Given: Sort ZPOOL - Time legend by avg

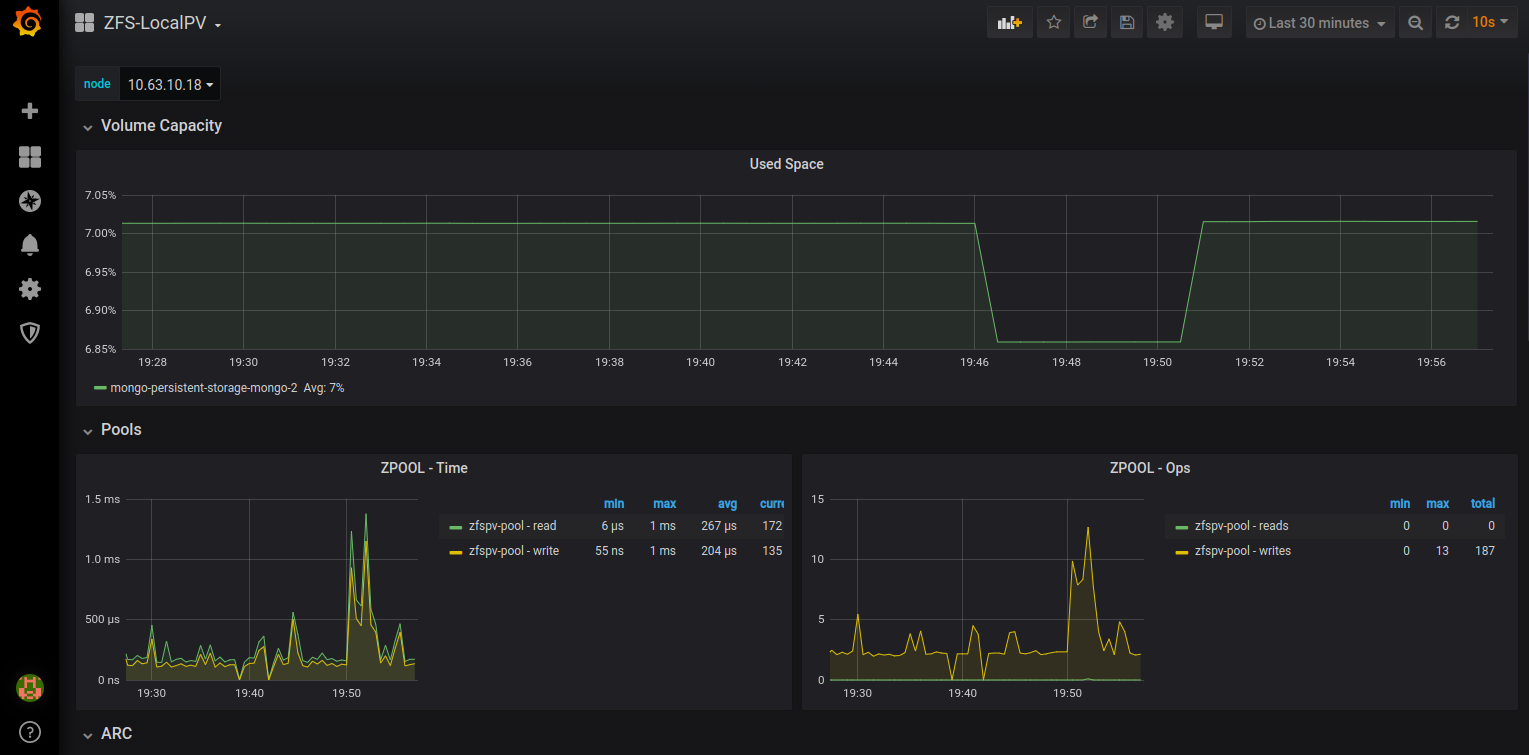Looking at the screenshot, I should pos(727,504).
